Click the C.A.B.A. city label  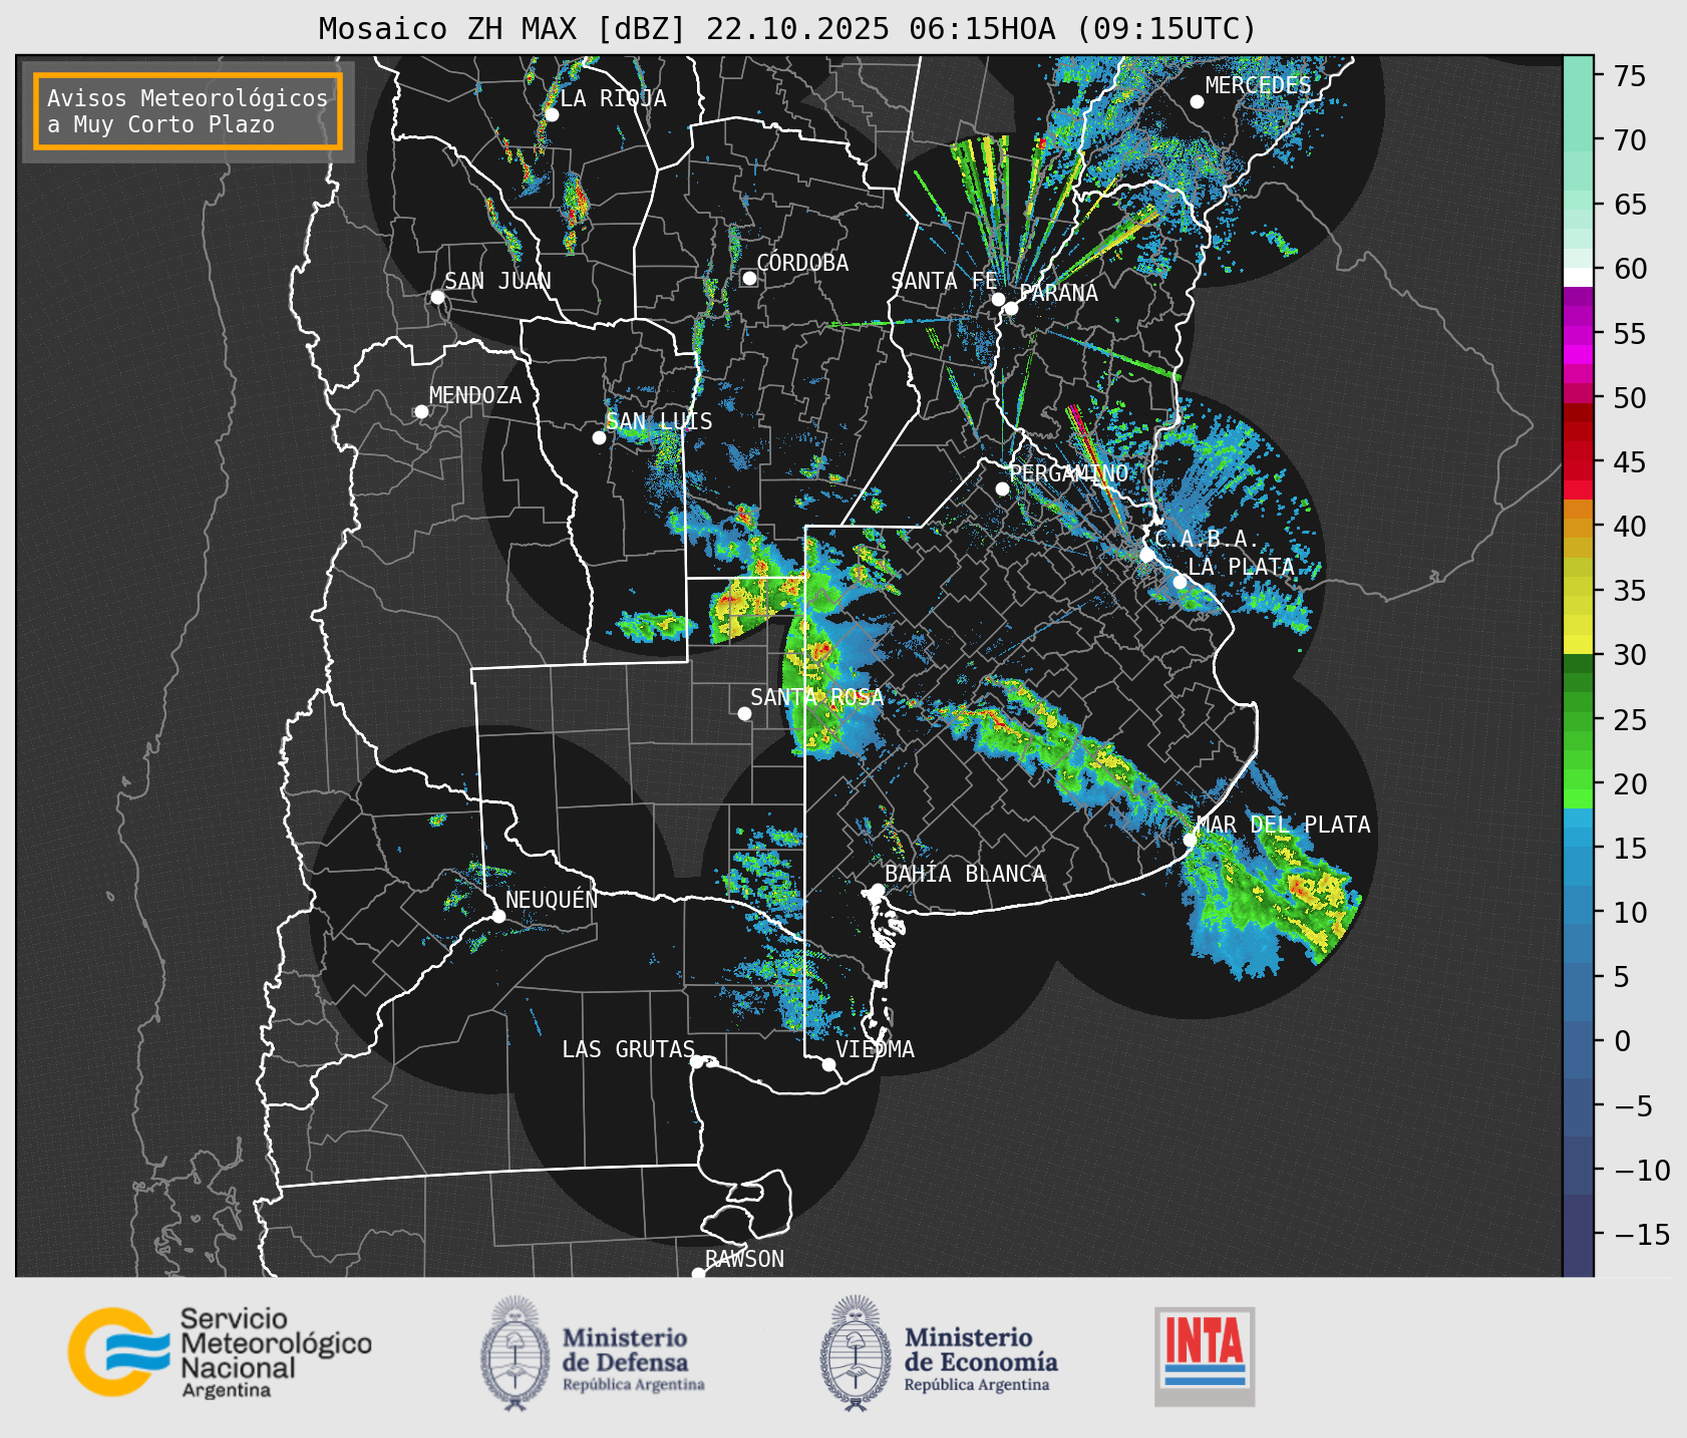[x=1208, y=540]
